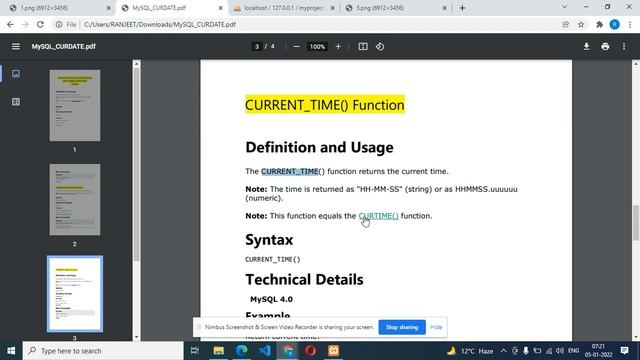Image resolution: width=640 pixels, height=360 pixels.
Task: Show page thumbnails panel
Action: [16, 73]
